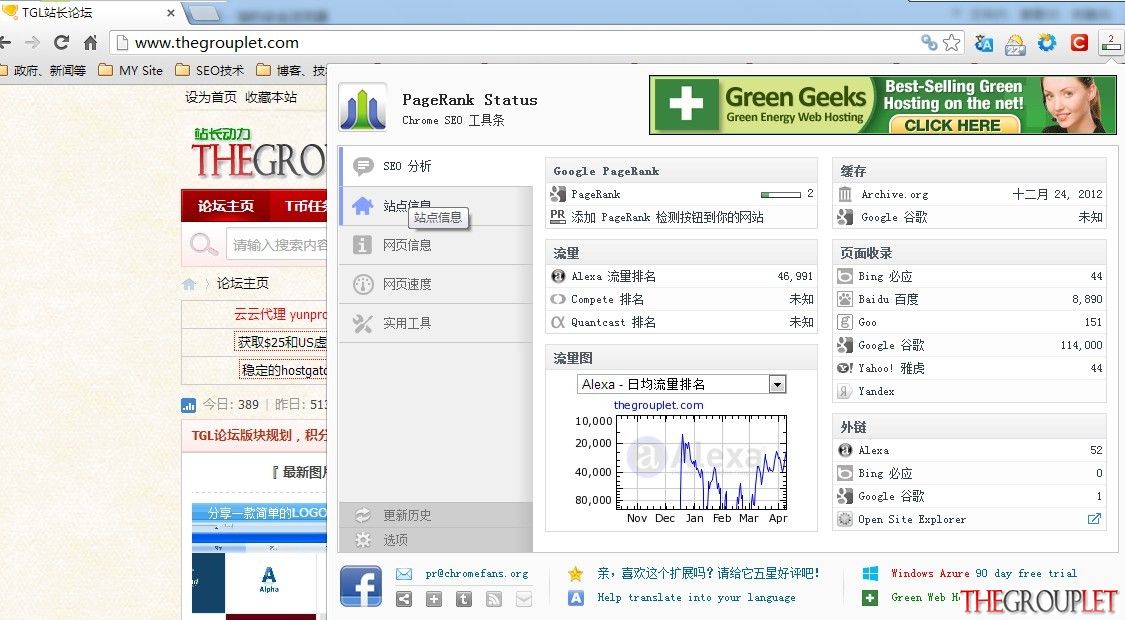
Task: Open the SEO技术 bookmarks folder
Action: click(210, 70)
